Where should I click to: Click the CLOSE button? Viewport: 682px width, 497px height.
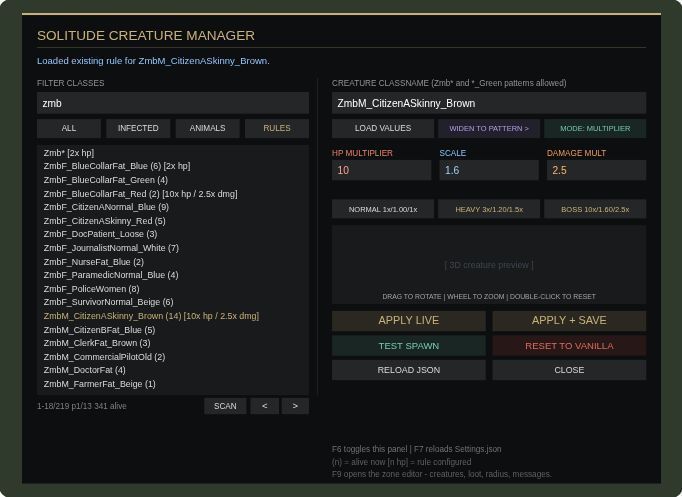[x=569, y=370]
